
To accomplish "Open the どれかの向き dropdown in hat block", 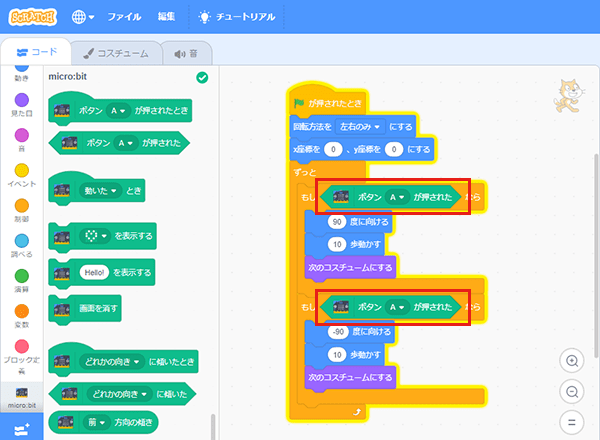I will (112, 362).
